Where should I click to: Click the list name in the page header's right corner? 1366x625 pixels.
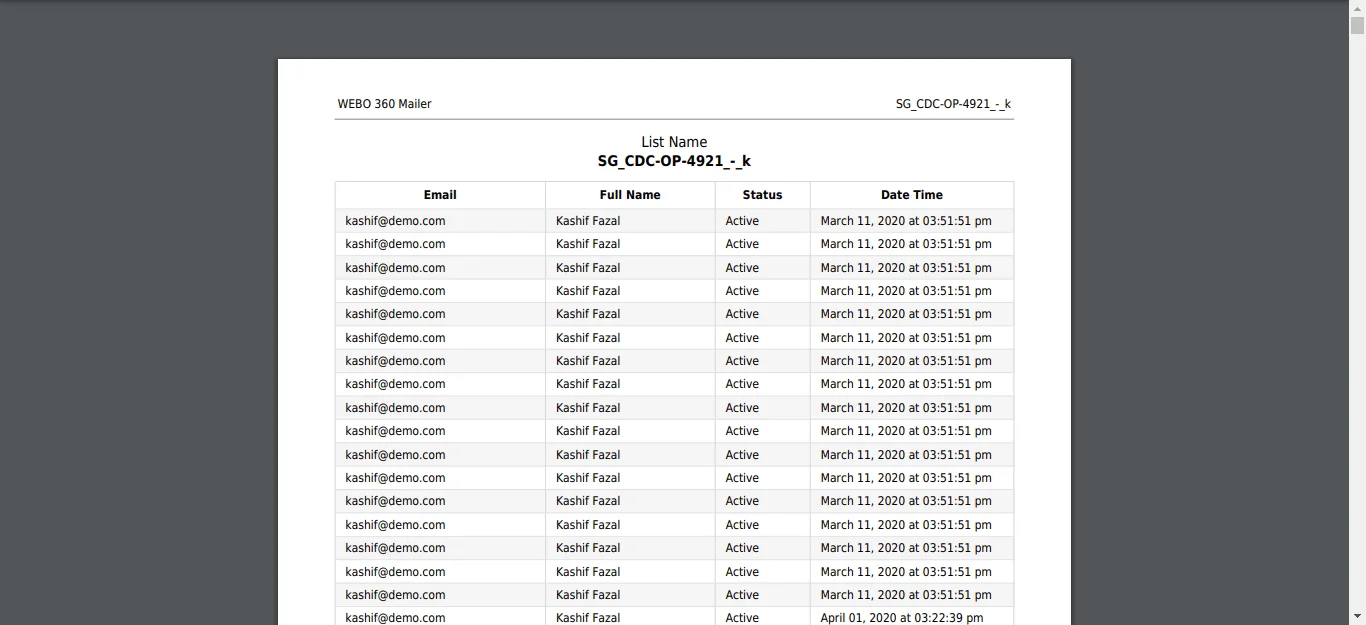point(953,104)
